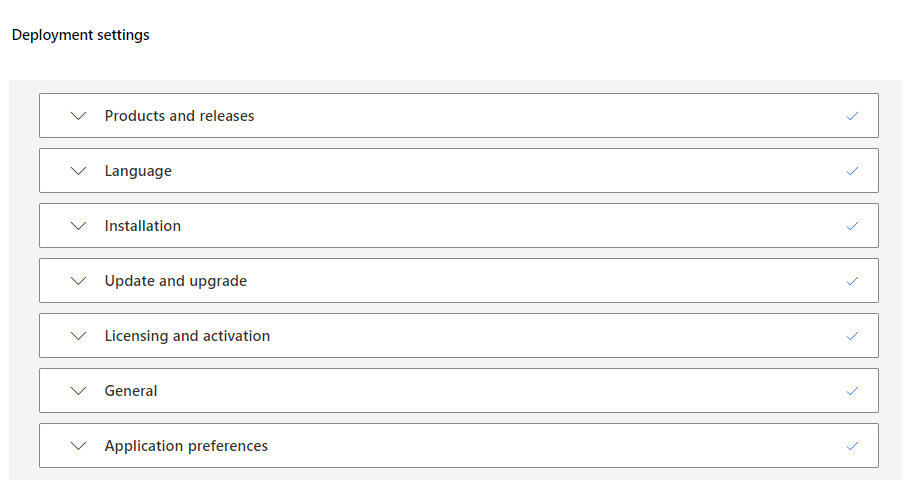911x493 pixels.
Task: Expand the General section chevron
Action: (x=80, y=391)
